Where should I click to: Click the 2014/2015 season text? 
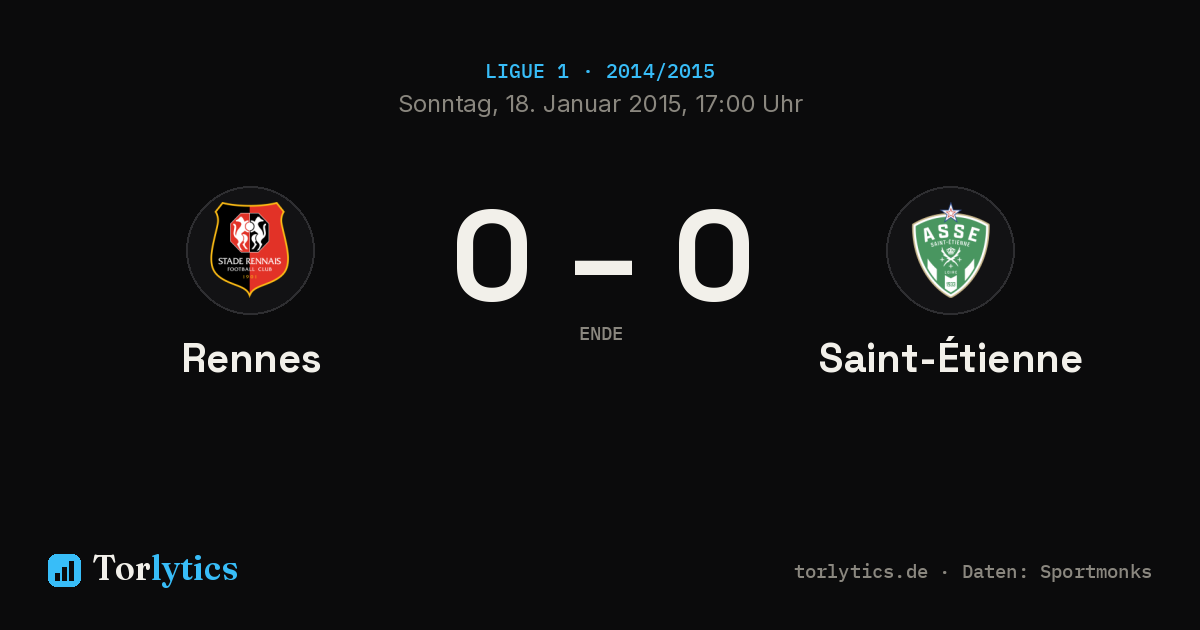[660, 72]
